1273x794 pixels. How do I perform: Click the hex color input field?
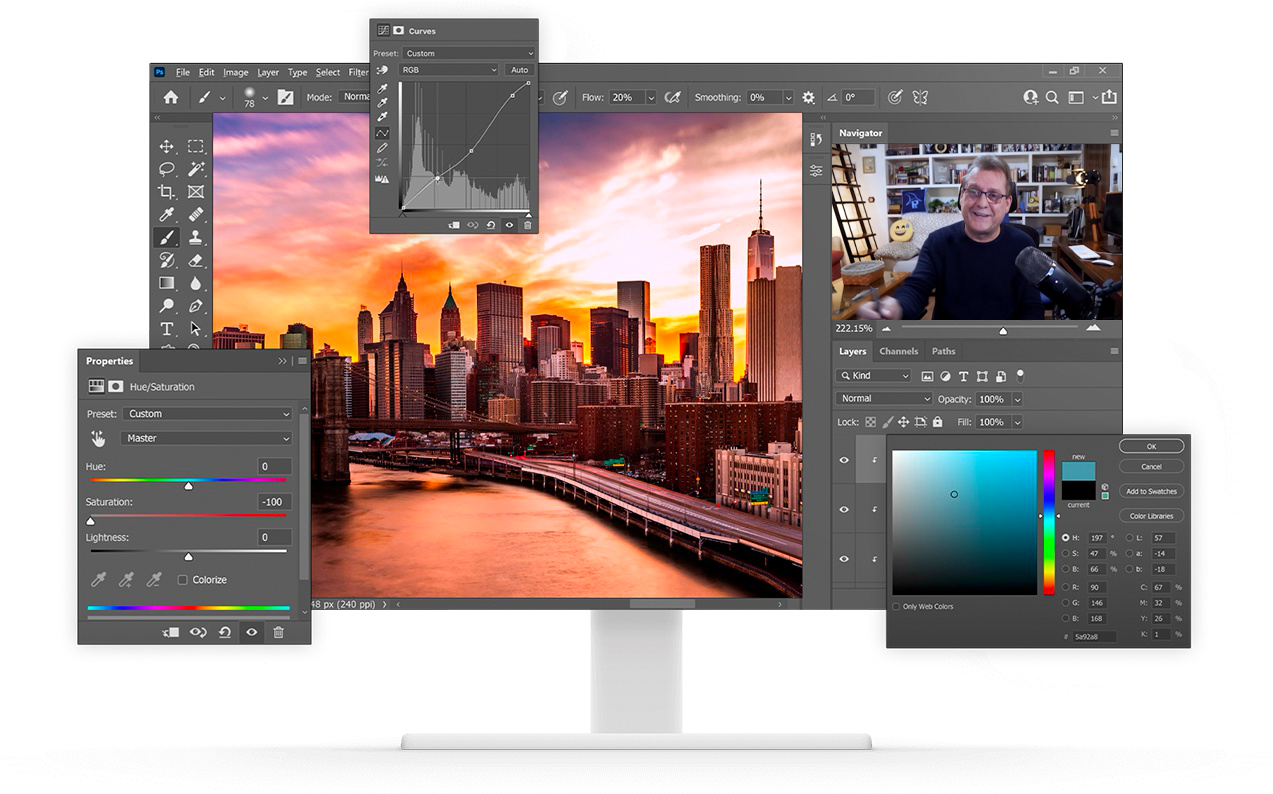1094,636
